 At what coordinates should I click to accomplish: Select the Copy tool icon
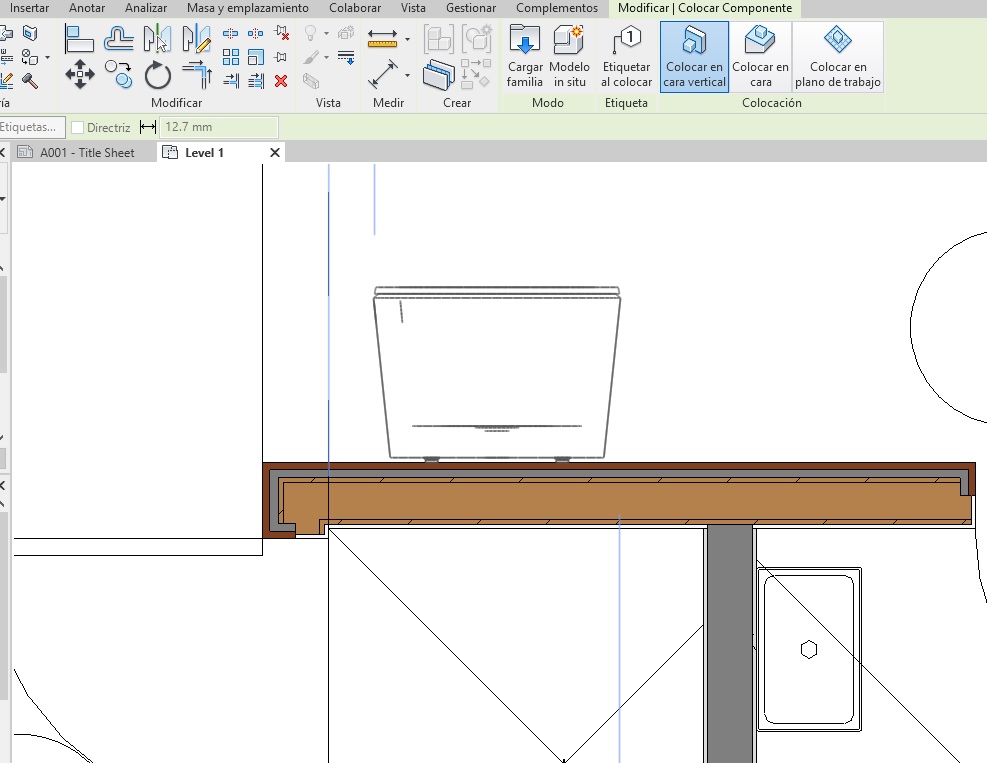coord(119,75)
